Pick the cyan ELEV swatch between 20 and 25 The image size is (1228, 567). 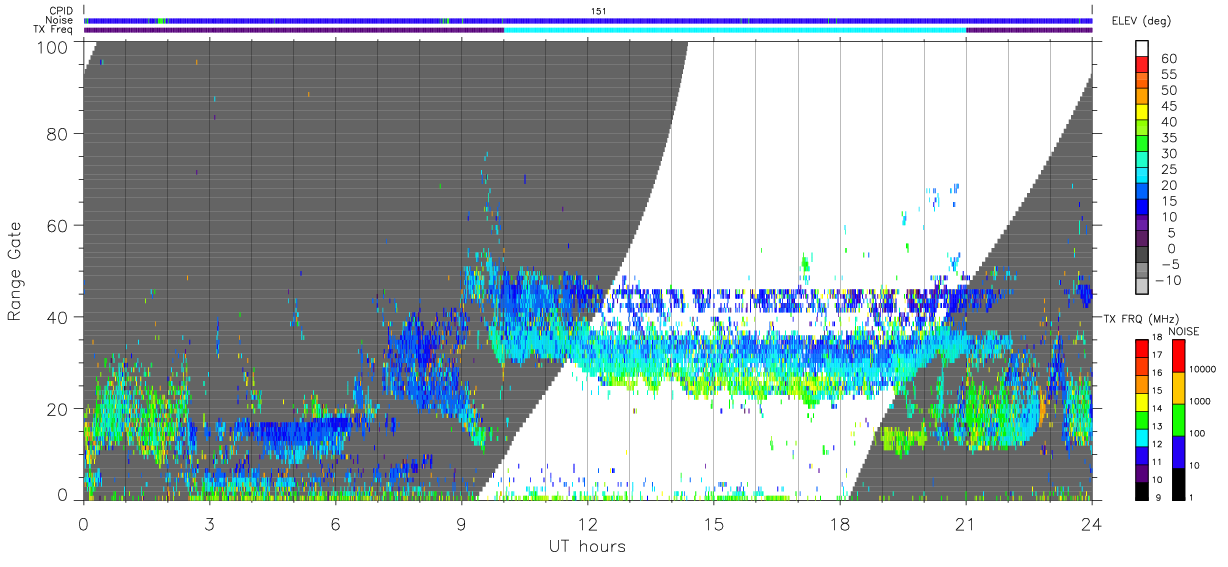point(1142,176)
